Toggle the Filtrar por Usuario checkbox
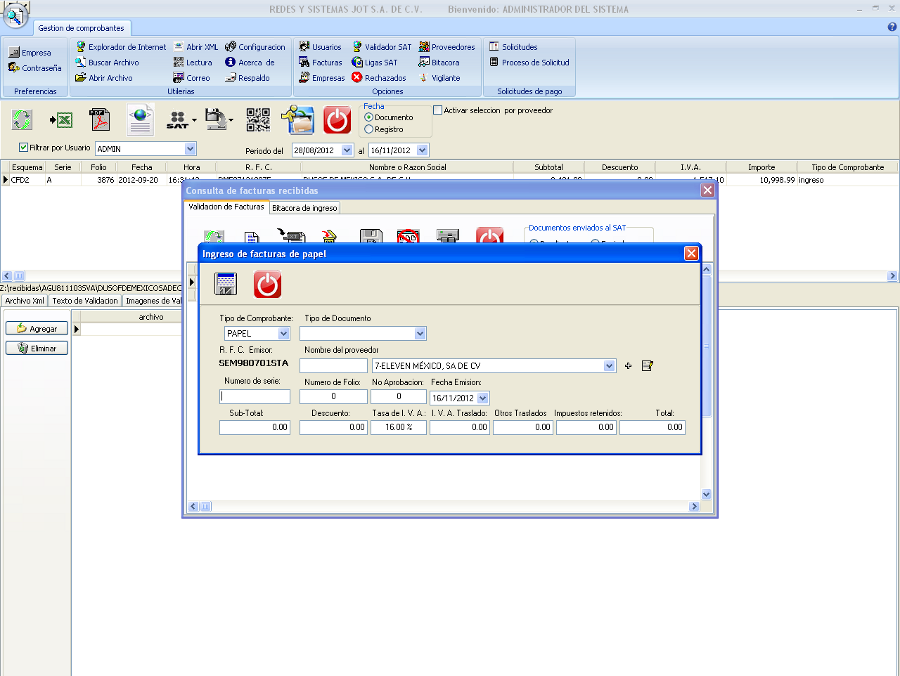Screen dimensions: 900x676 [23, 147]
